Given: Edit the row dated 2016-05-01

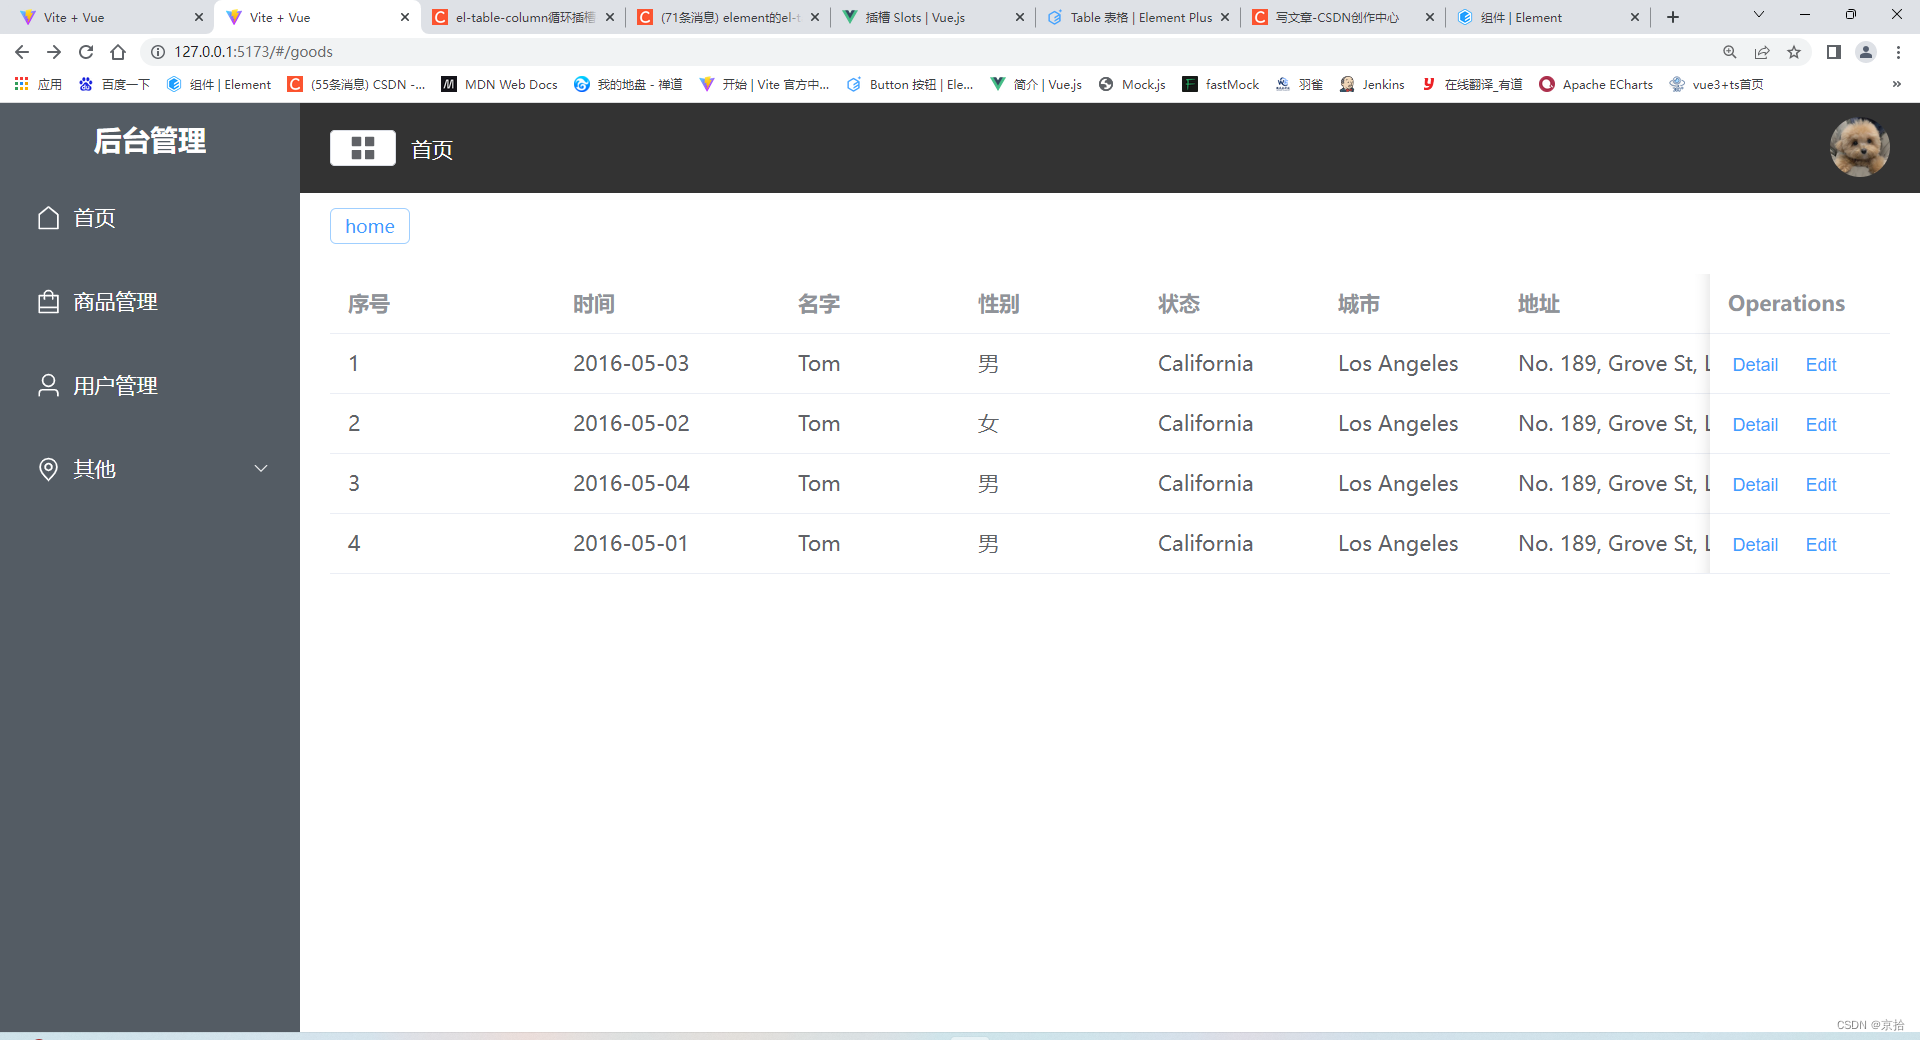Looking at the screenshot, I should point(1821,545).
